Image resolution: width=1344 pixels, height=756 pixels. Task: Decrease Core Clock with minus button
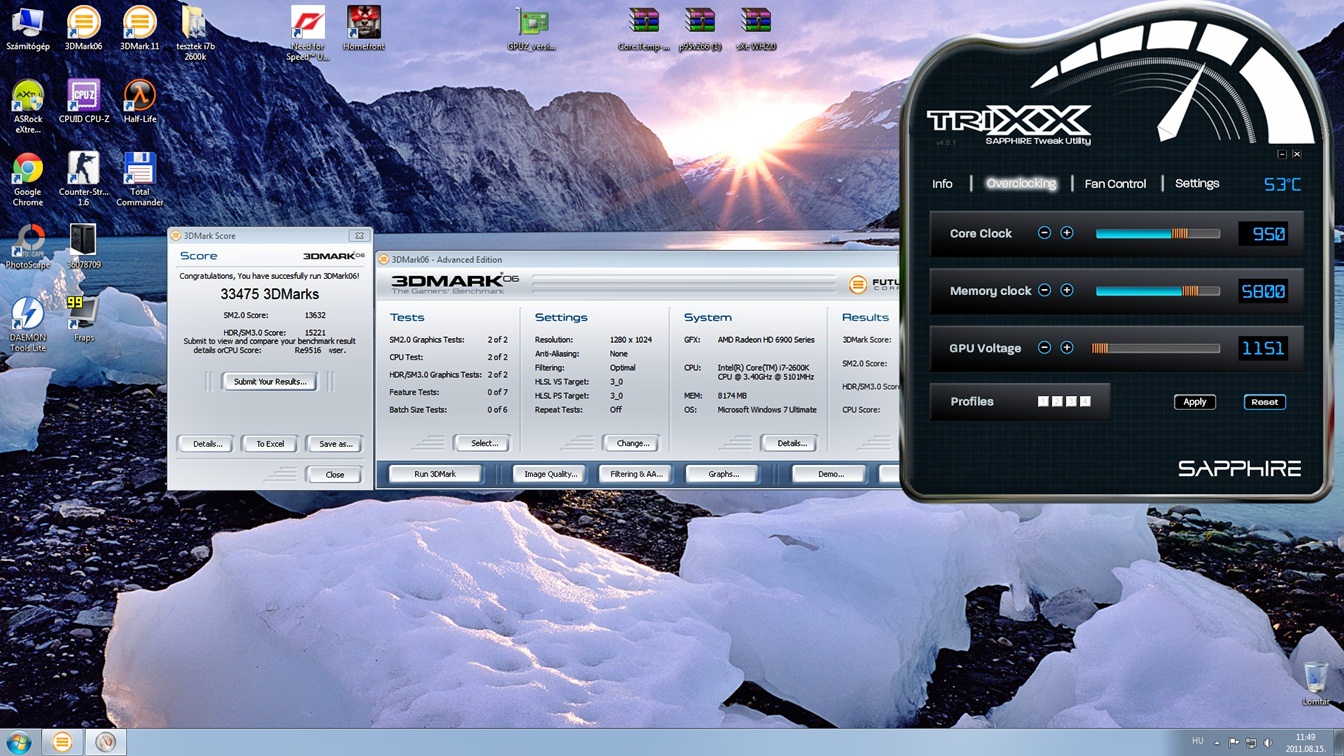click(x=1044, y=233)
